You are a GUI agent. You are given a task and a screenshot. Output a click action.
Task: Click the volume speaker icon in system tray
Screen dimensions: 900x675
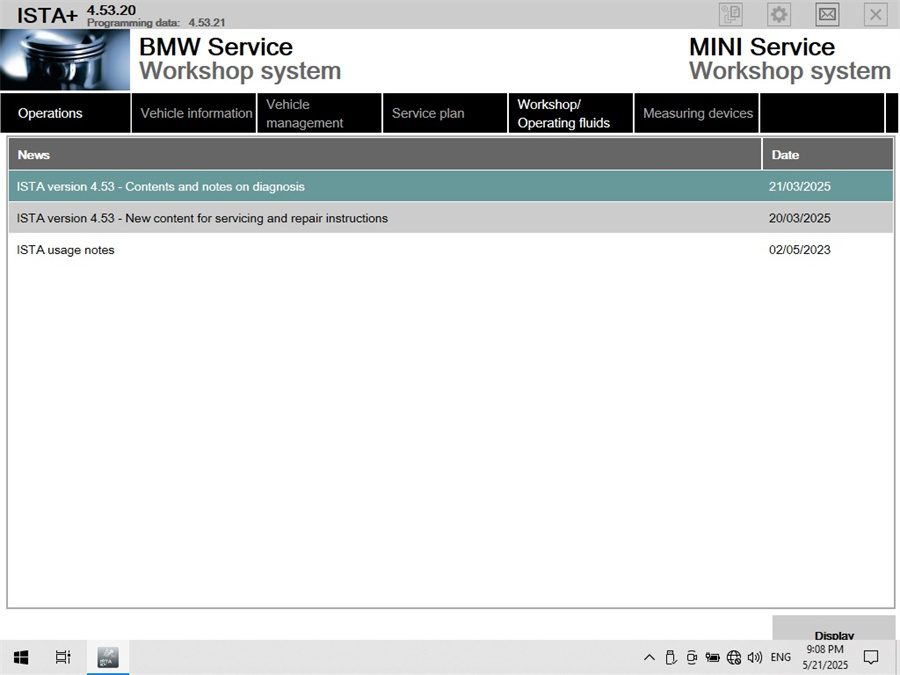[755, 657]
